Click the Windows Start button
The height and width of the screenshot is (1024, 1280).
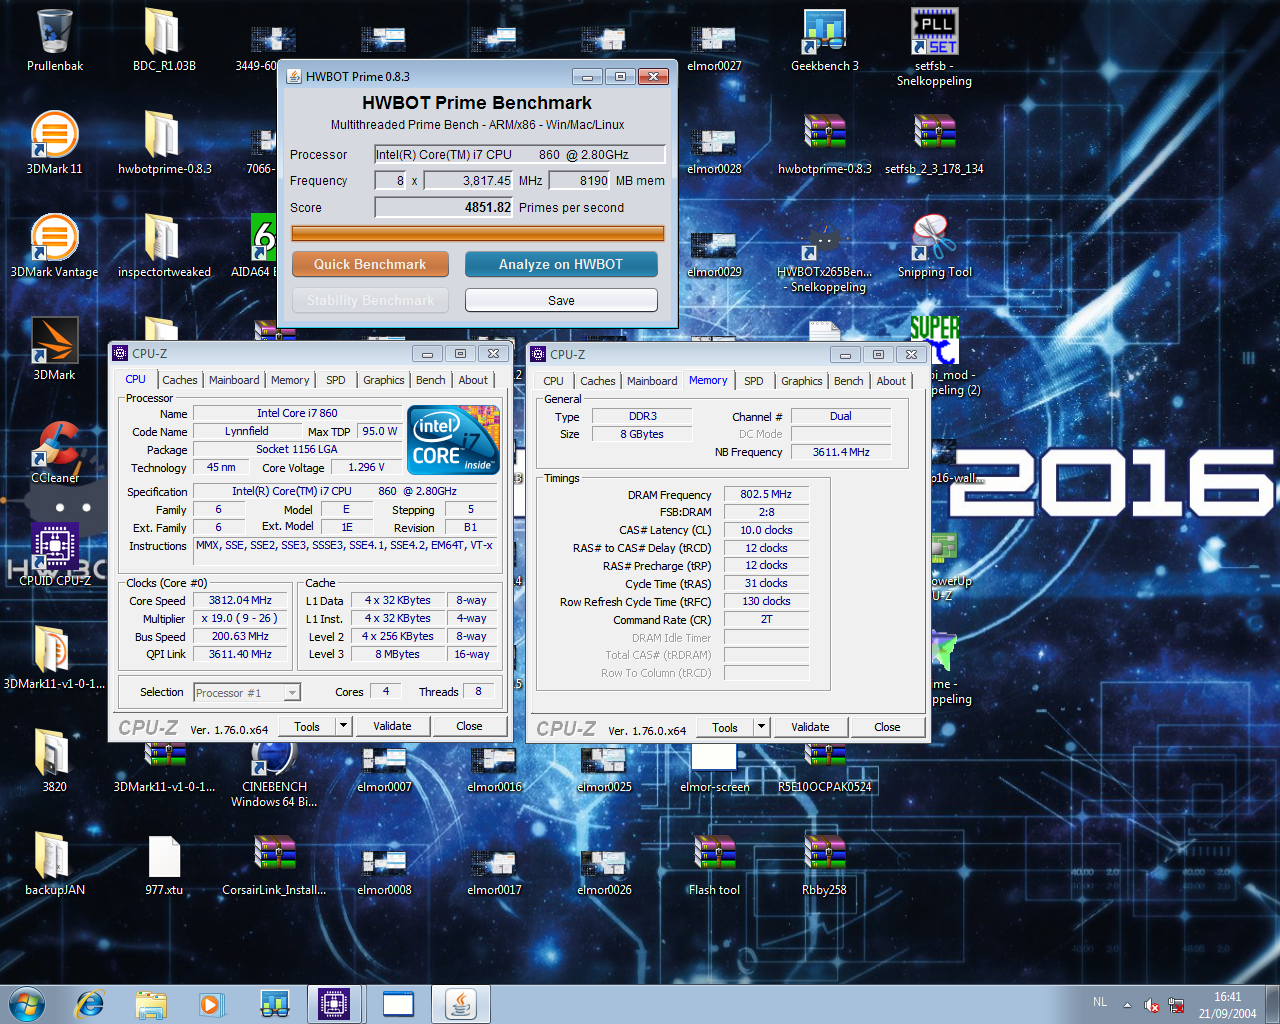(x=27, y=1003)
